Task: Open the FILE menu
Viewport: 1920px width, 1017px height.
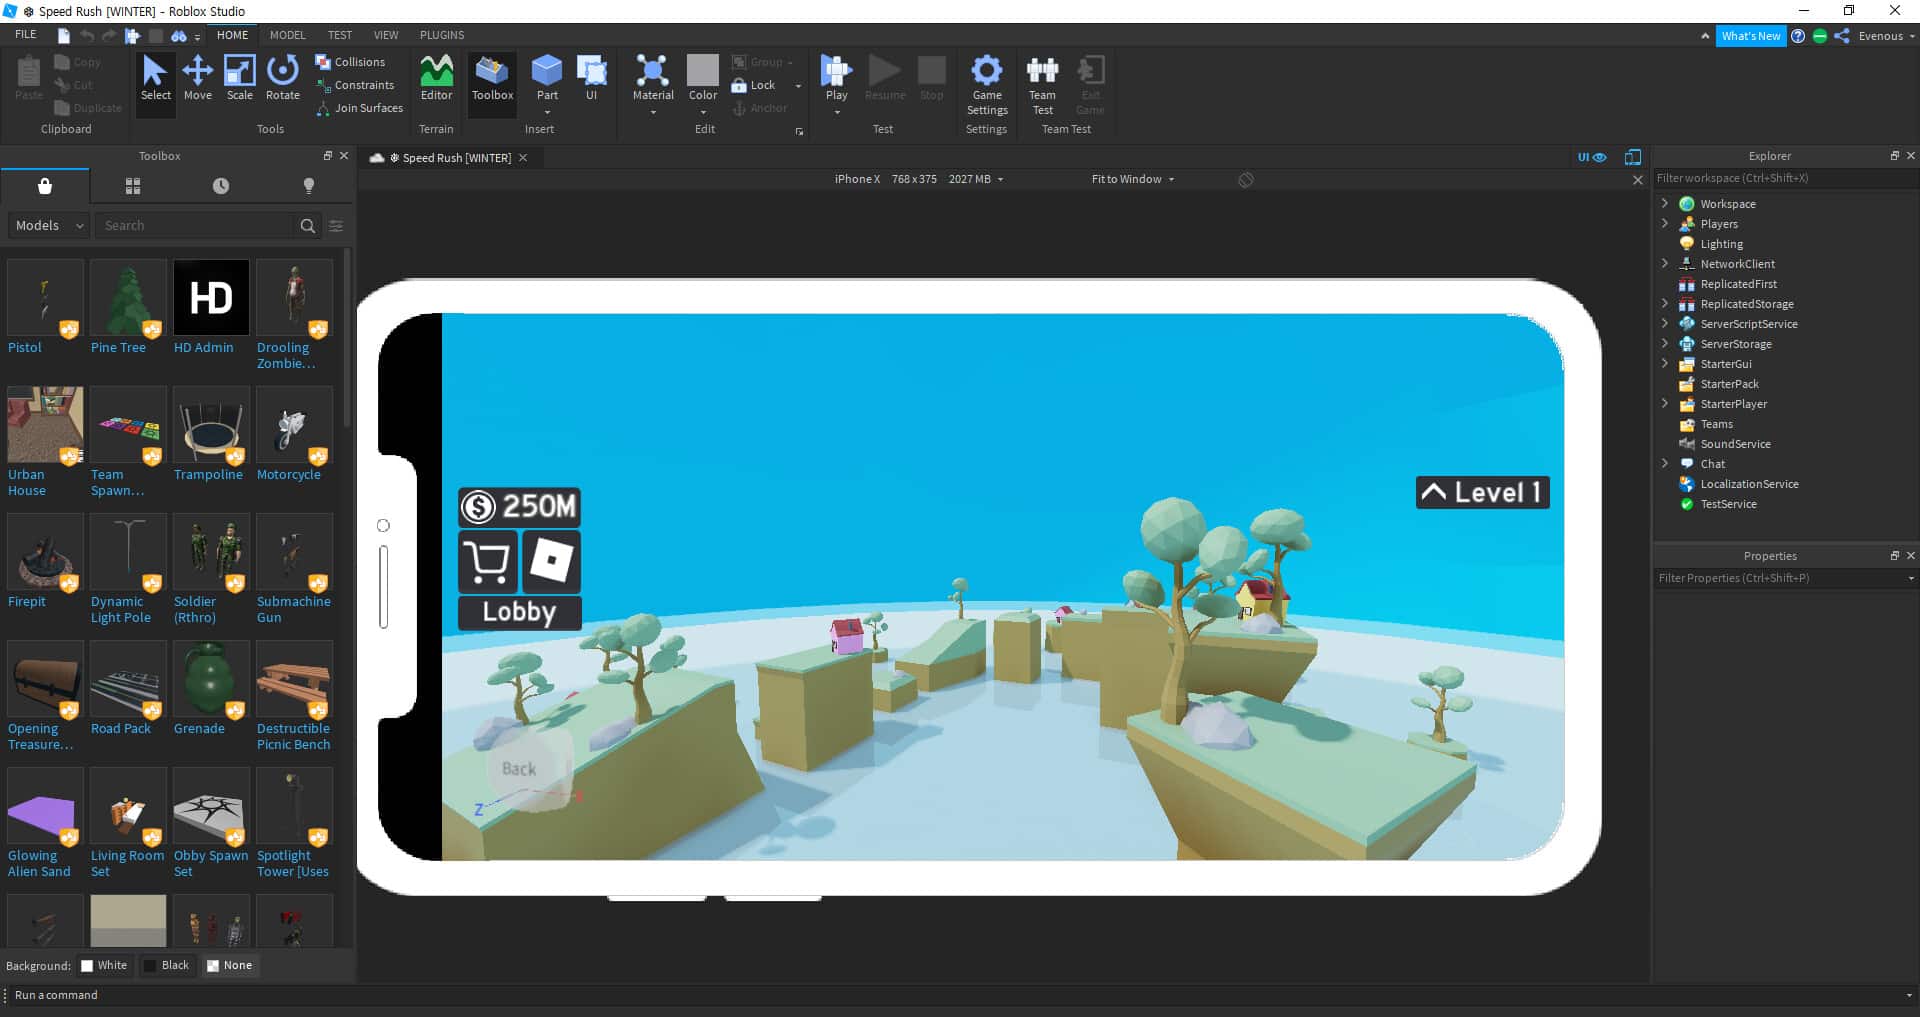Action: pos(25,34)
